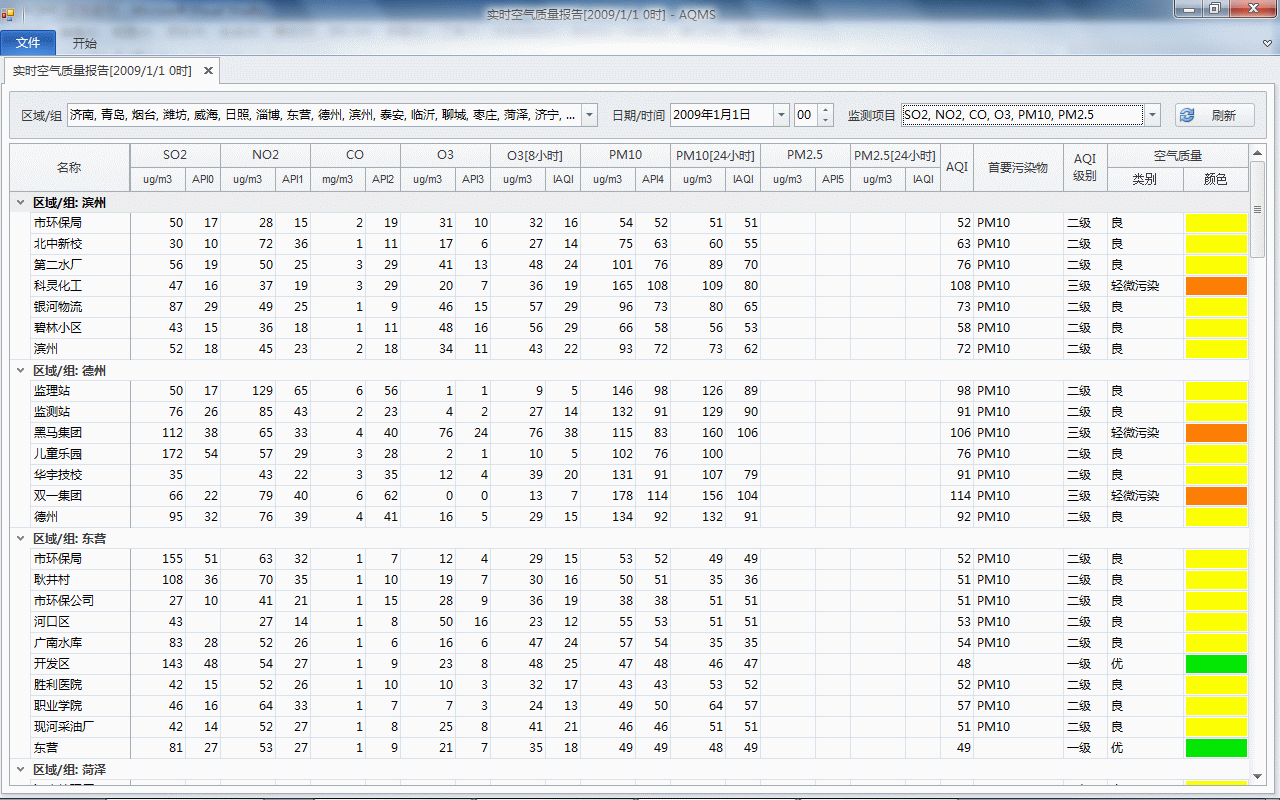Switch to the 开始 ribbon tab
This screenshot has width=1280, height=800.
point(85,43)
